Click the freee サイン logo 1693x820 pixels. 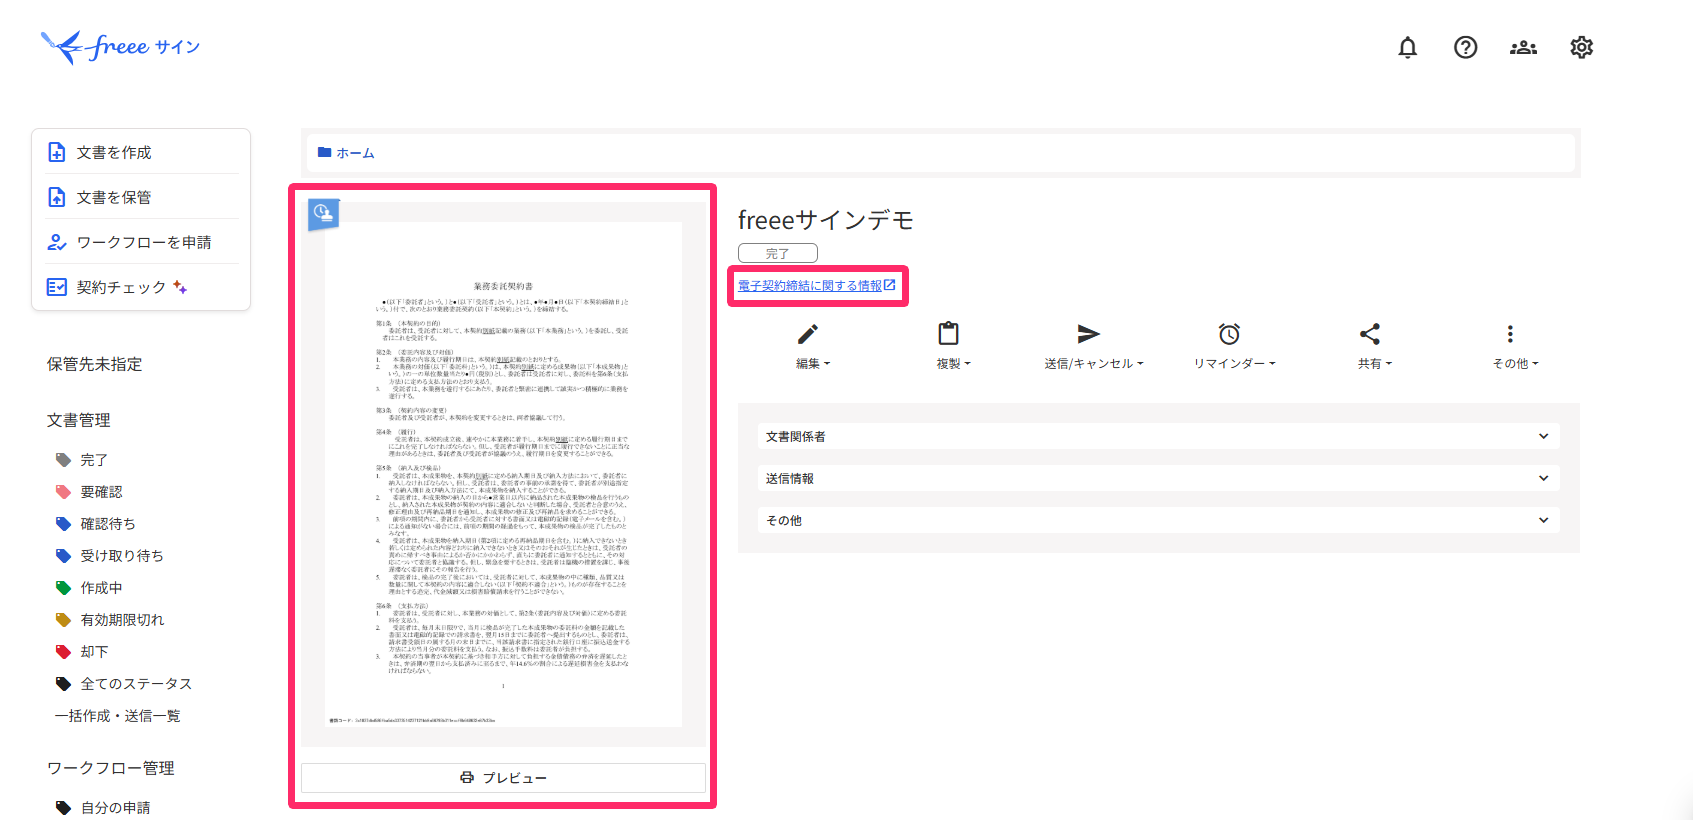coord(120,47)
